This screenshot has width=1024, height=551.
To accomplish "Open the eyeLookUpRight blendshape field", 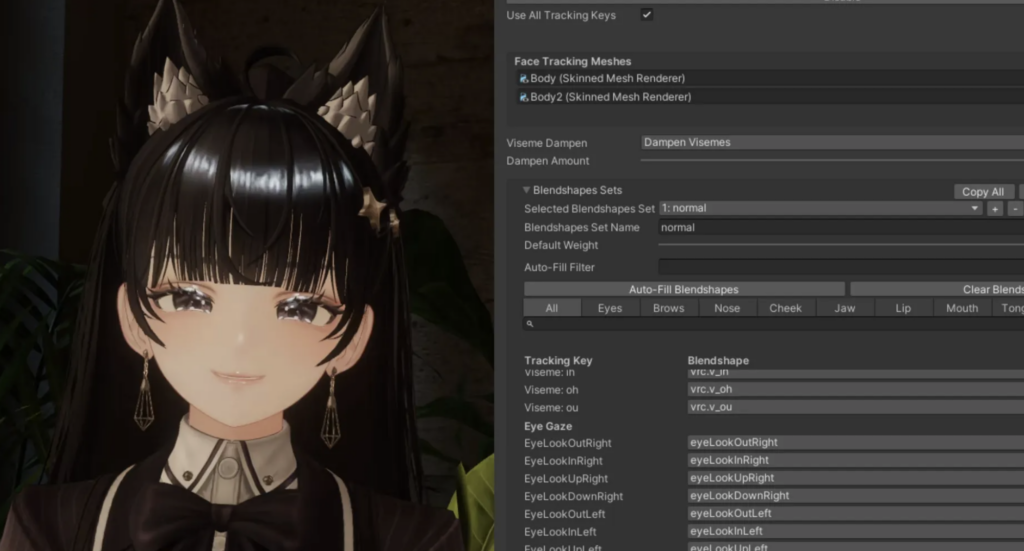I will point(856,478).
